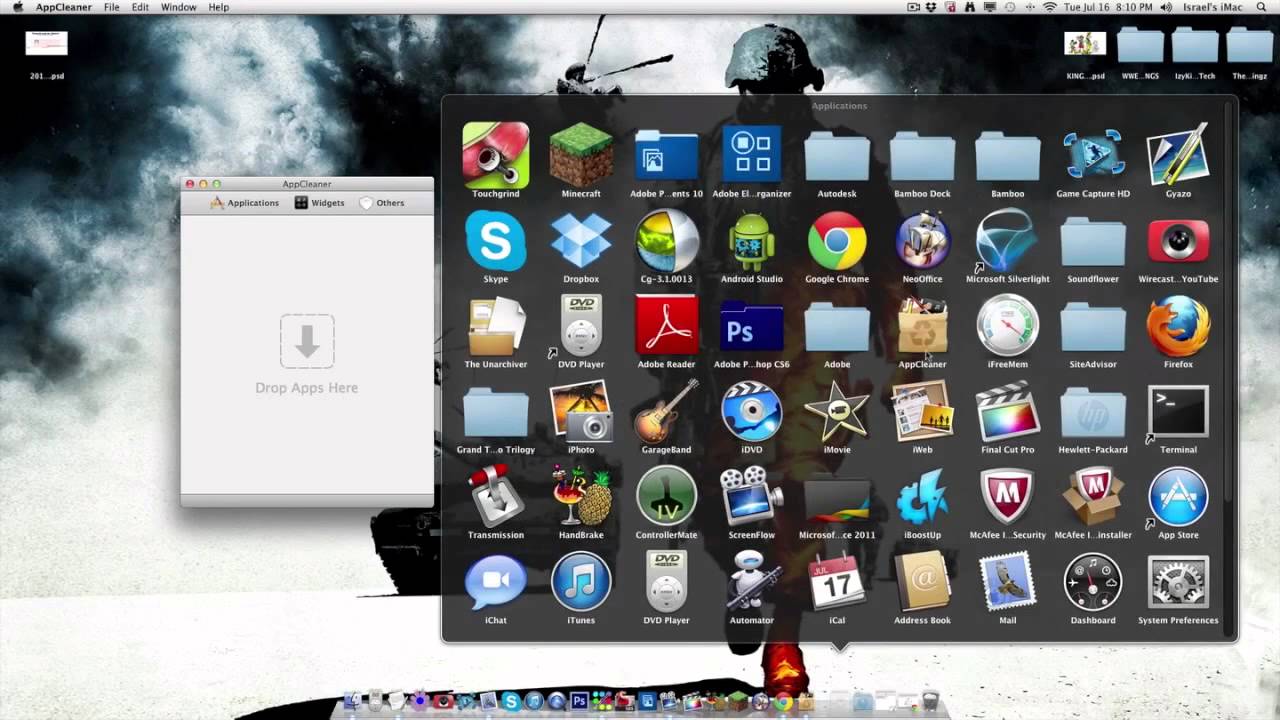Viewport: 1280px width, 720px height.
Task: Launch the Gyazo app icon
Action: pyautogui.click(x=1178, y=155)
